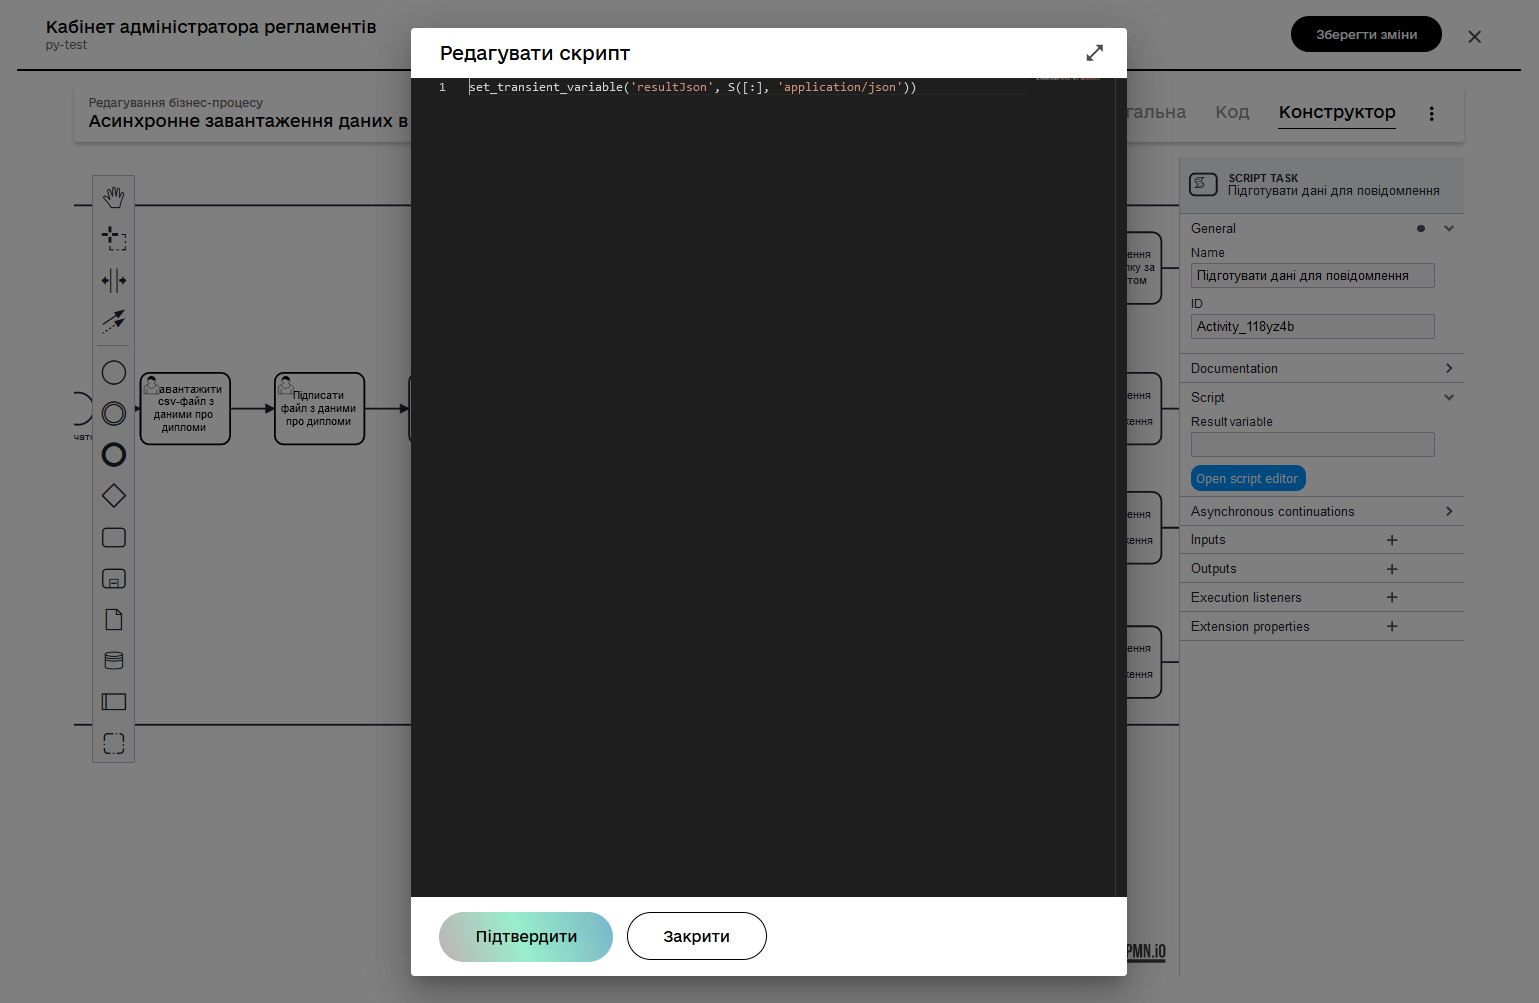Switch to the Конструктор tab
Viewport: 1539px width, 1003px height.
(1337, 112)
